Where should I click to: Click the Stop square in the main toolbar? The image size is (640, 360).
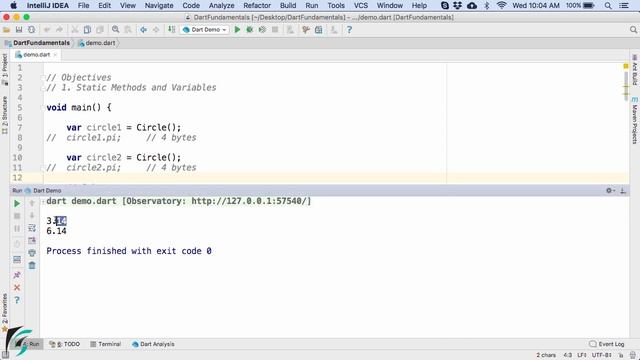275,30
